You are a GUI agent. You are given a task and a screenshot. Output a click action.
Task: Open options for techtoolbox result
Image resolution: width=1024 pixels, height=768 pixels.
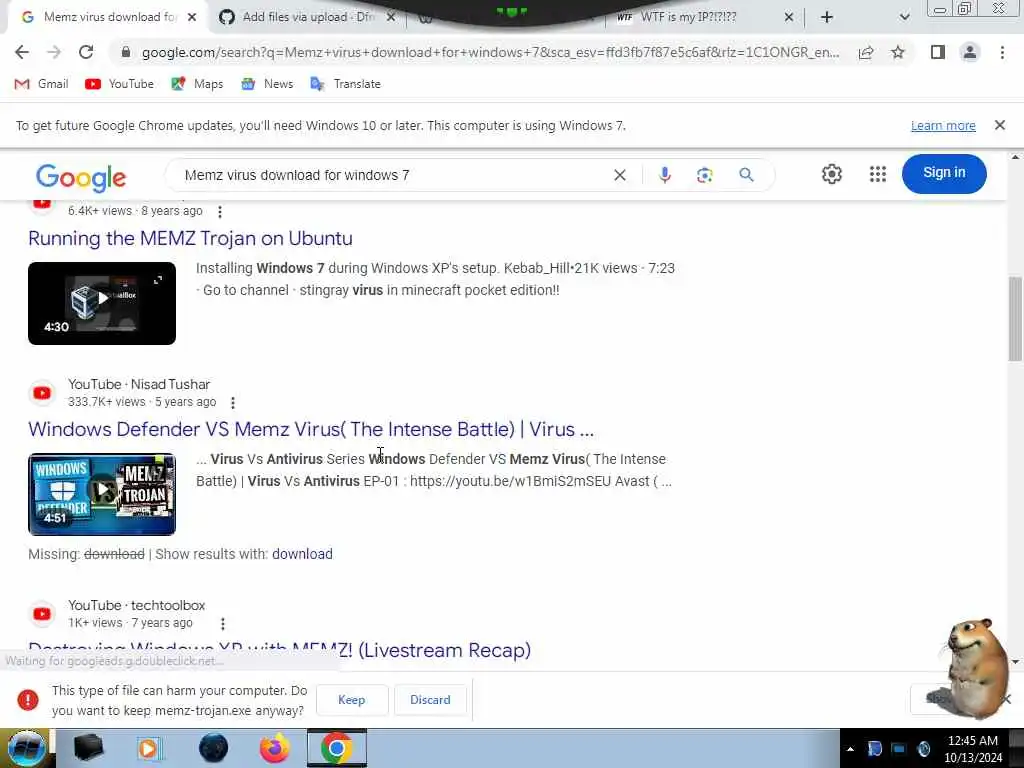223,624
